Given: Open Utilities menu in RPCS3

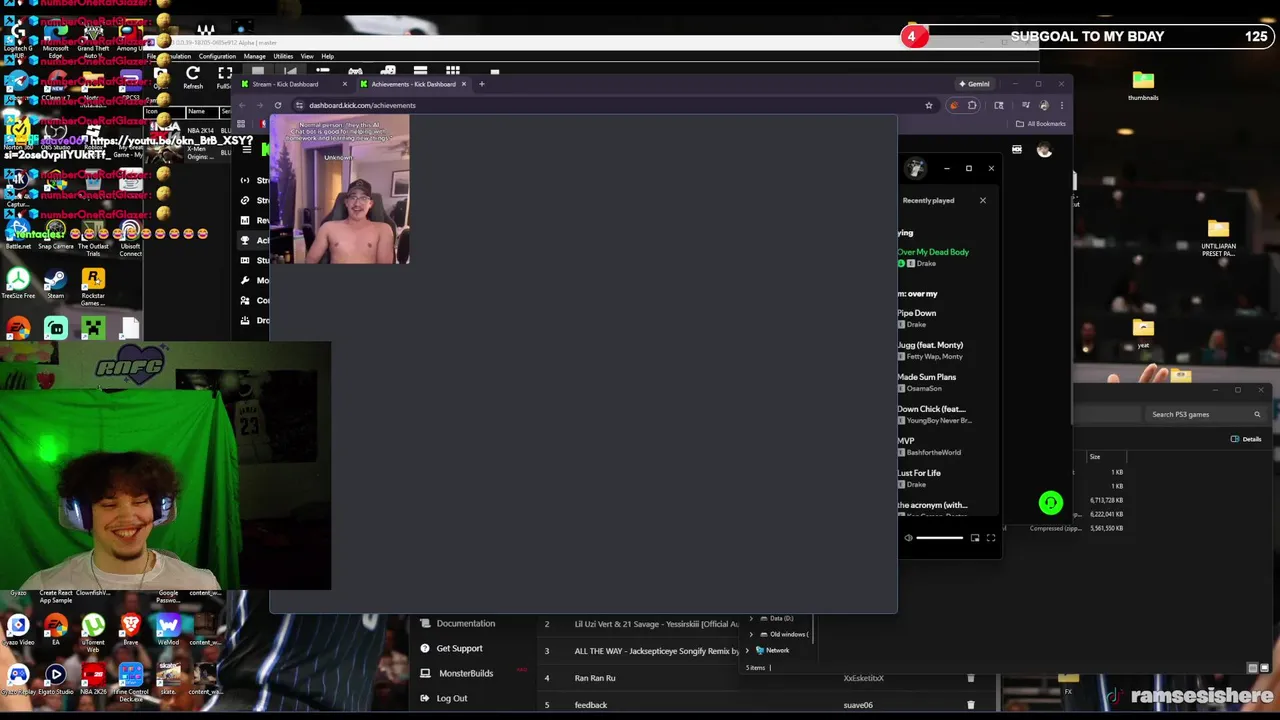Looking at the screenshot, I should 283,56.
